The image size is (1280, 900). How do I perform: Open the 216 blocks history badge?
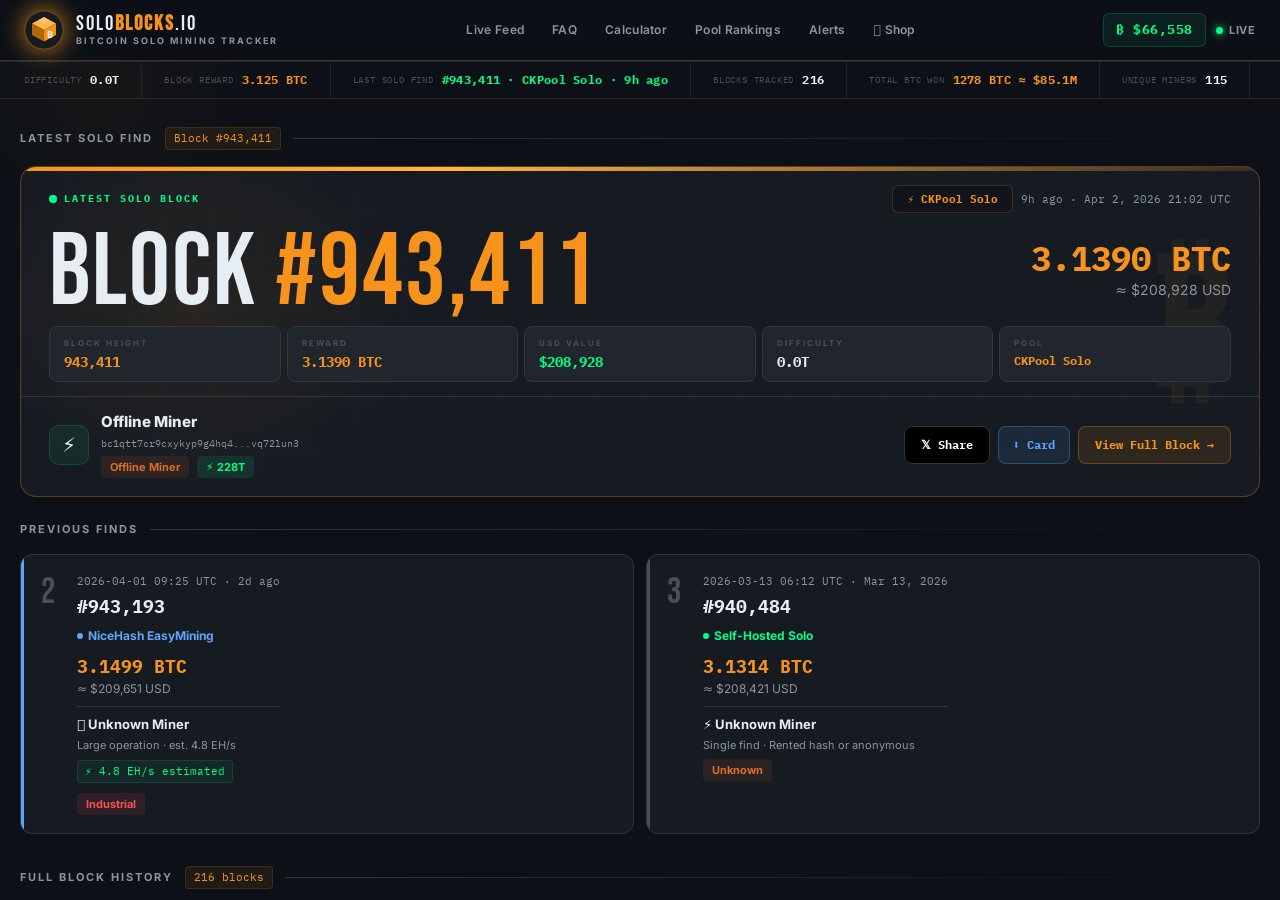tap(229, 877)
